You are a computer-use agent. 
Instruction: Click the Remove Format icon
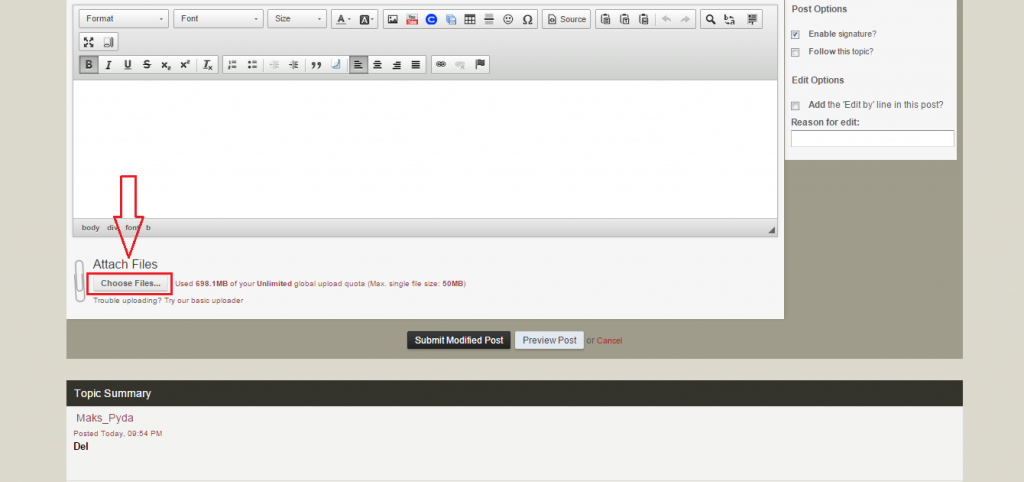(x=208, y=64)
